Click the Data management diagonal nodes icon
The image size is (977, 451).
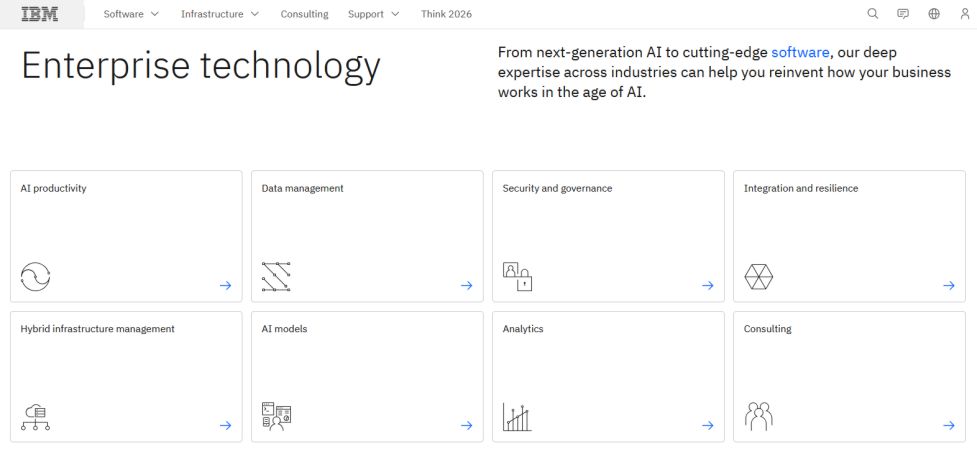277,277
